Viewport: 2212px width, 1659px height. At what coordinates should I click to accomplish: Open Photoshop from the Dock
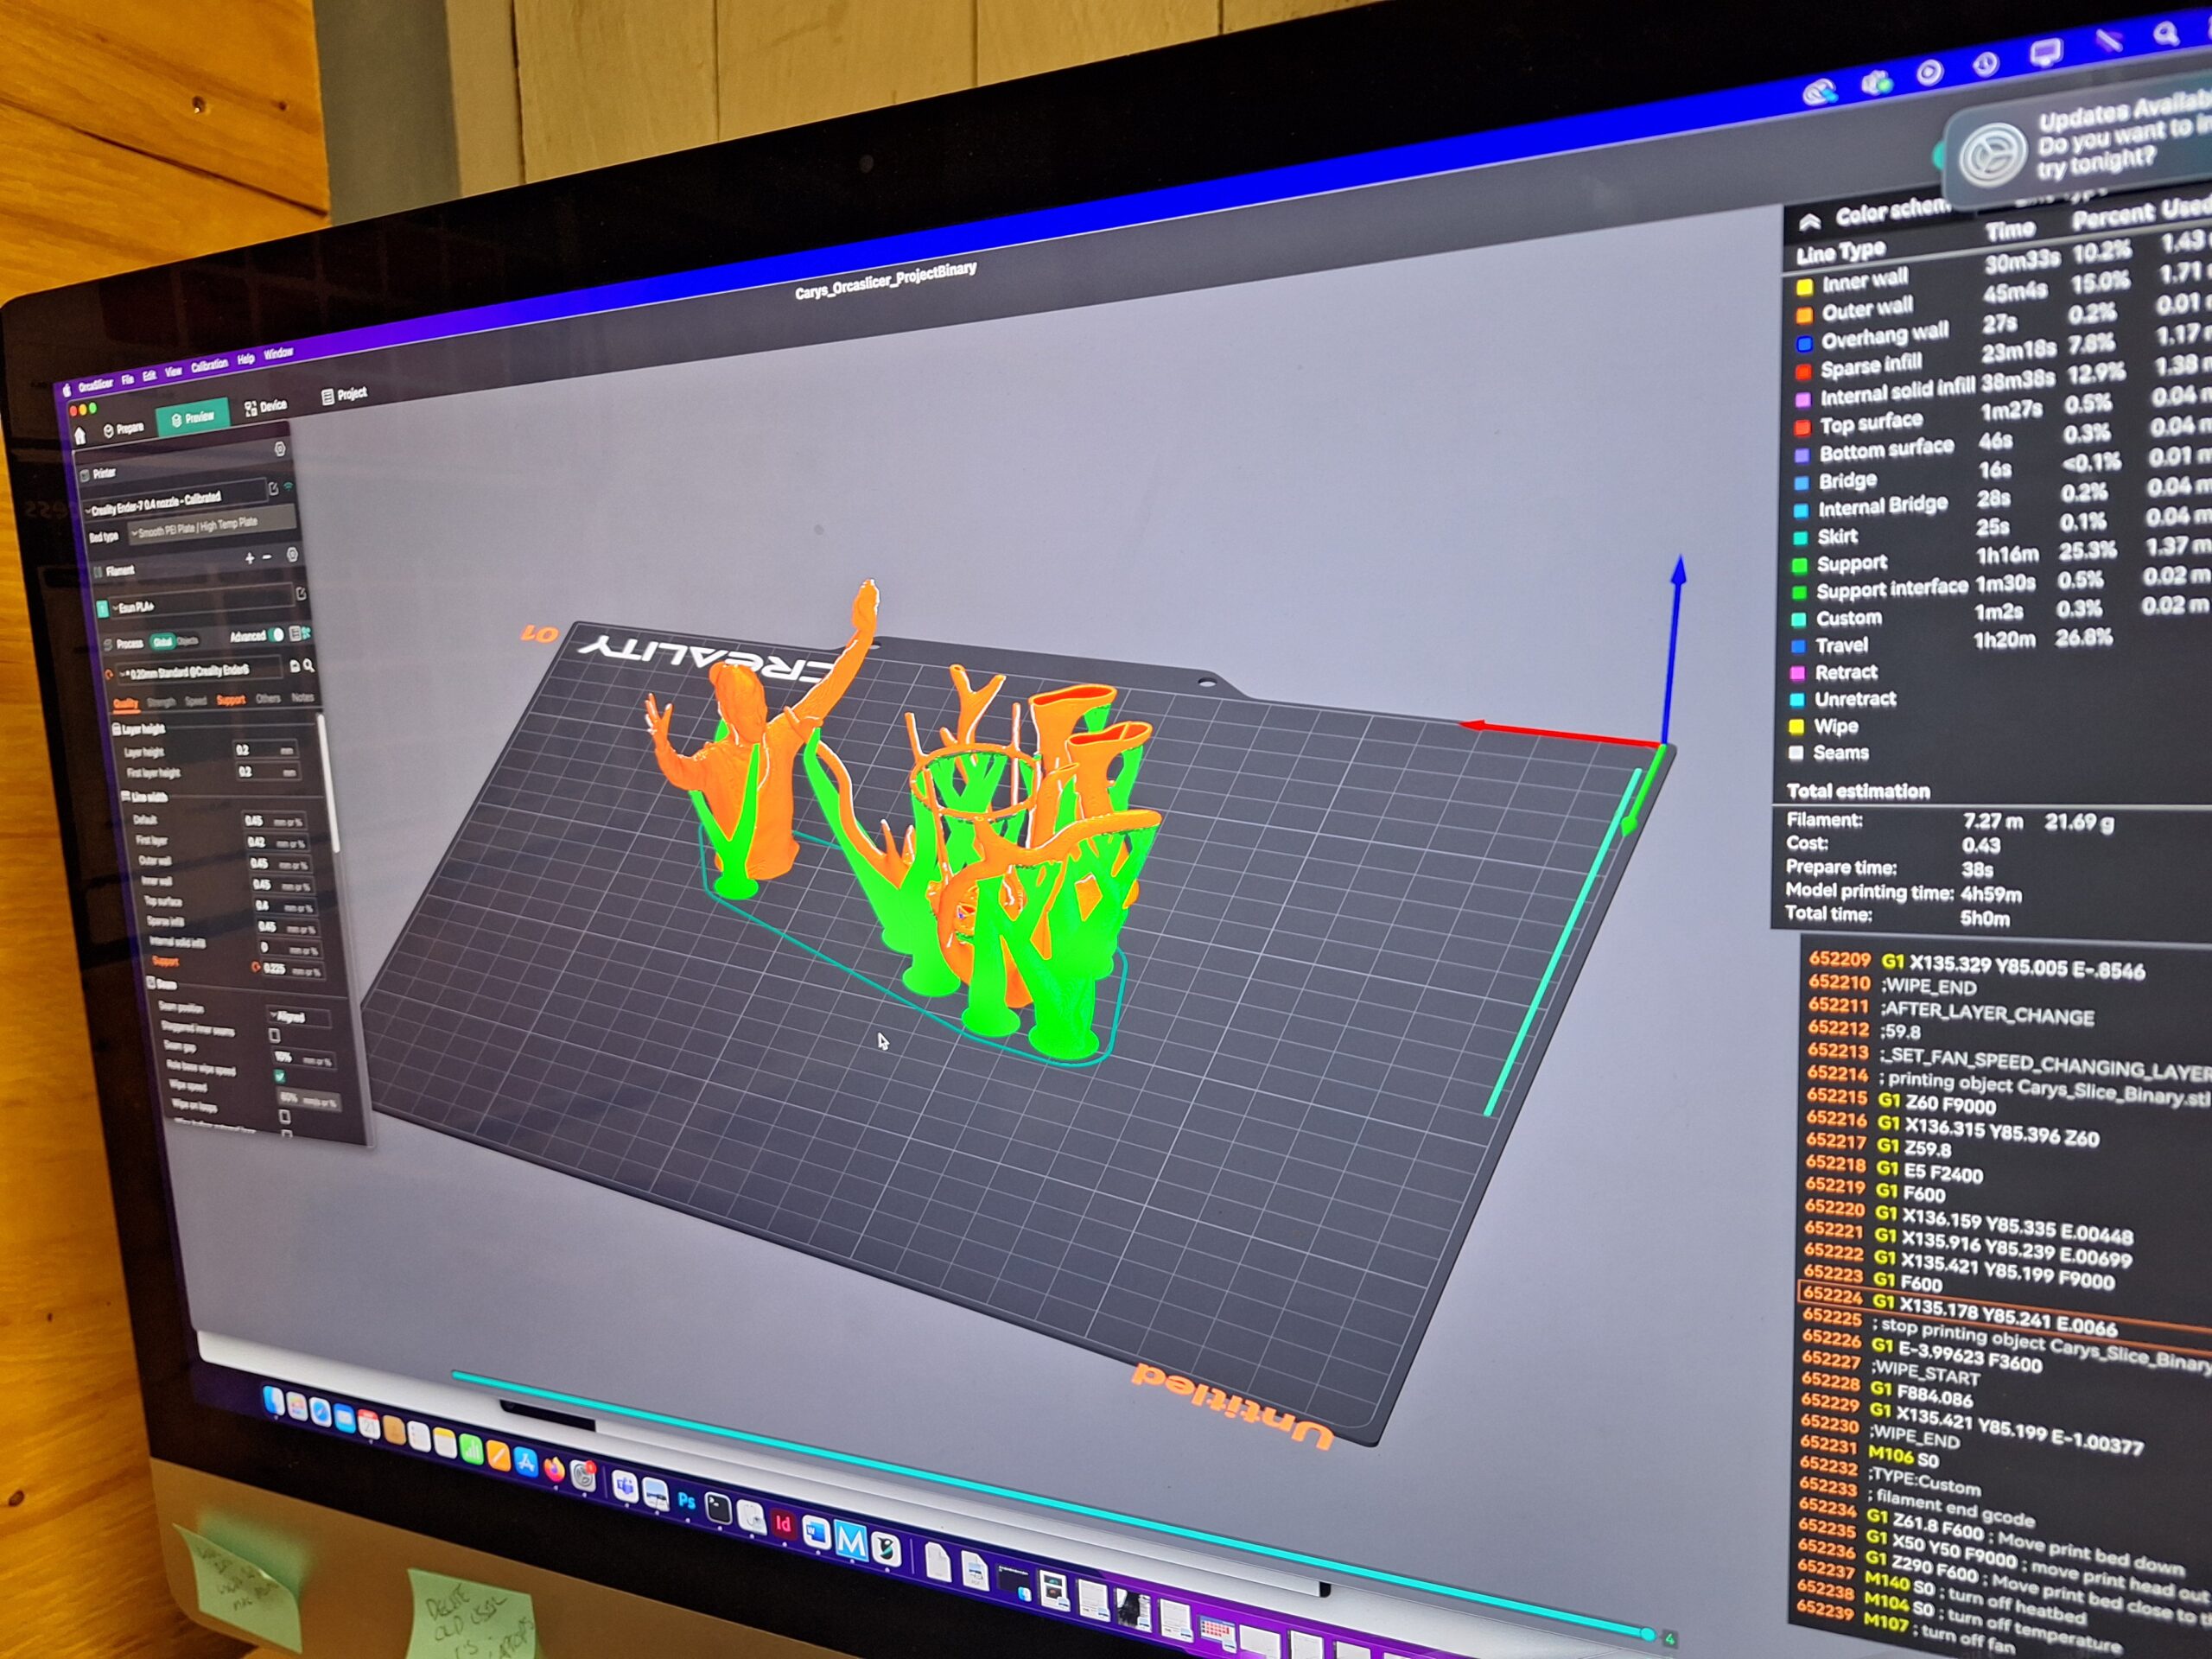(x=687, y=1501)
